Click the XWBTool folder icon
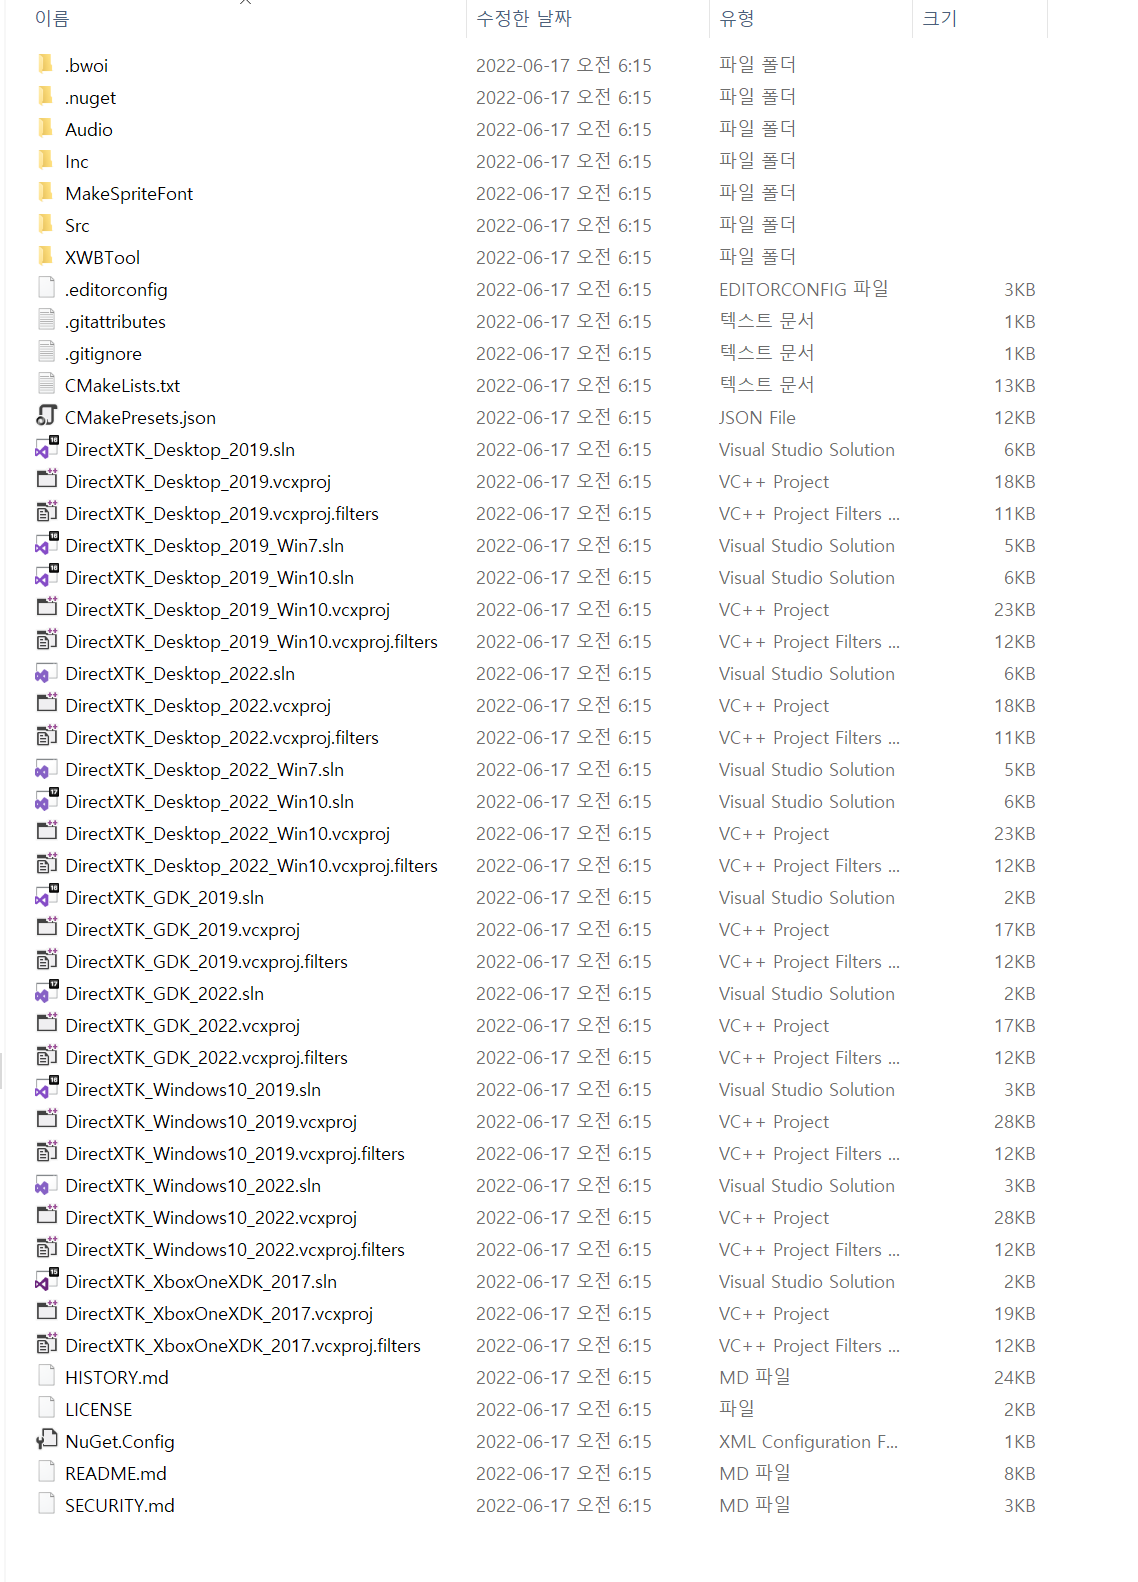Image resolution: width=1138 pixels, height=1582 pixels. (46, 257)
